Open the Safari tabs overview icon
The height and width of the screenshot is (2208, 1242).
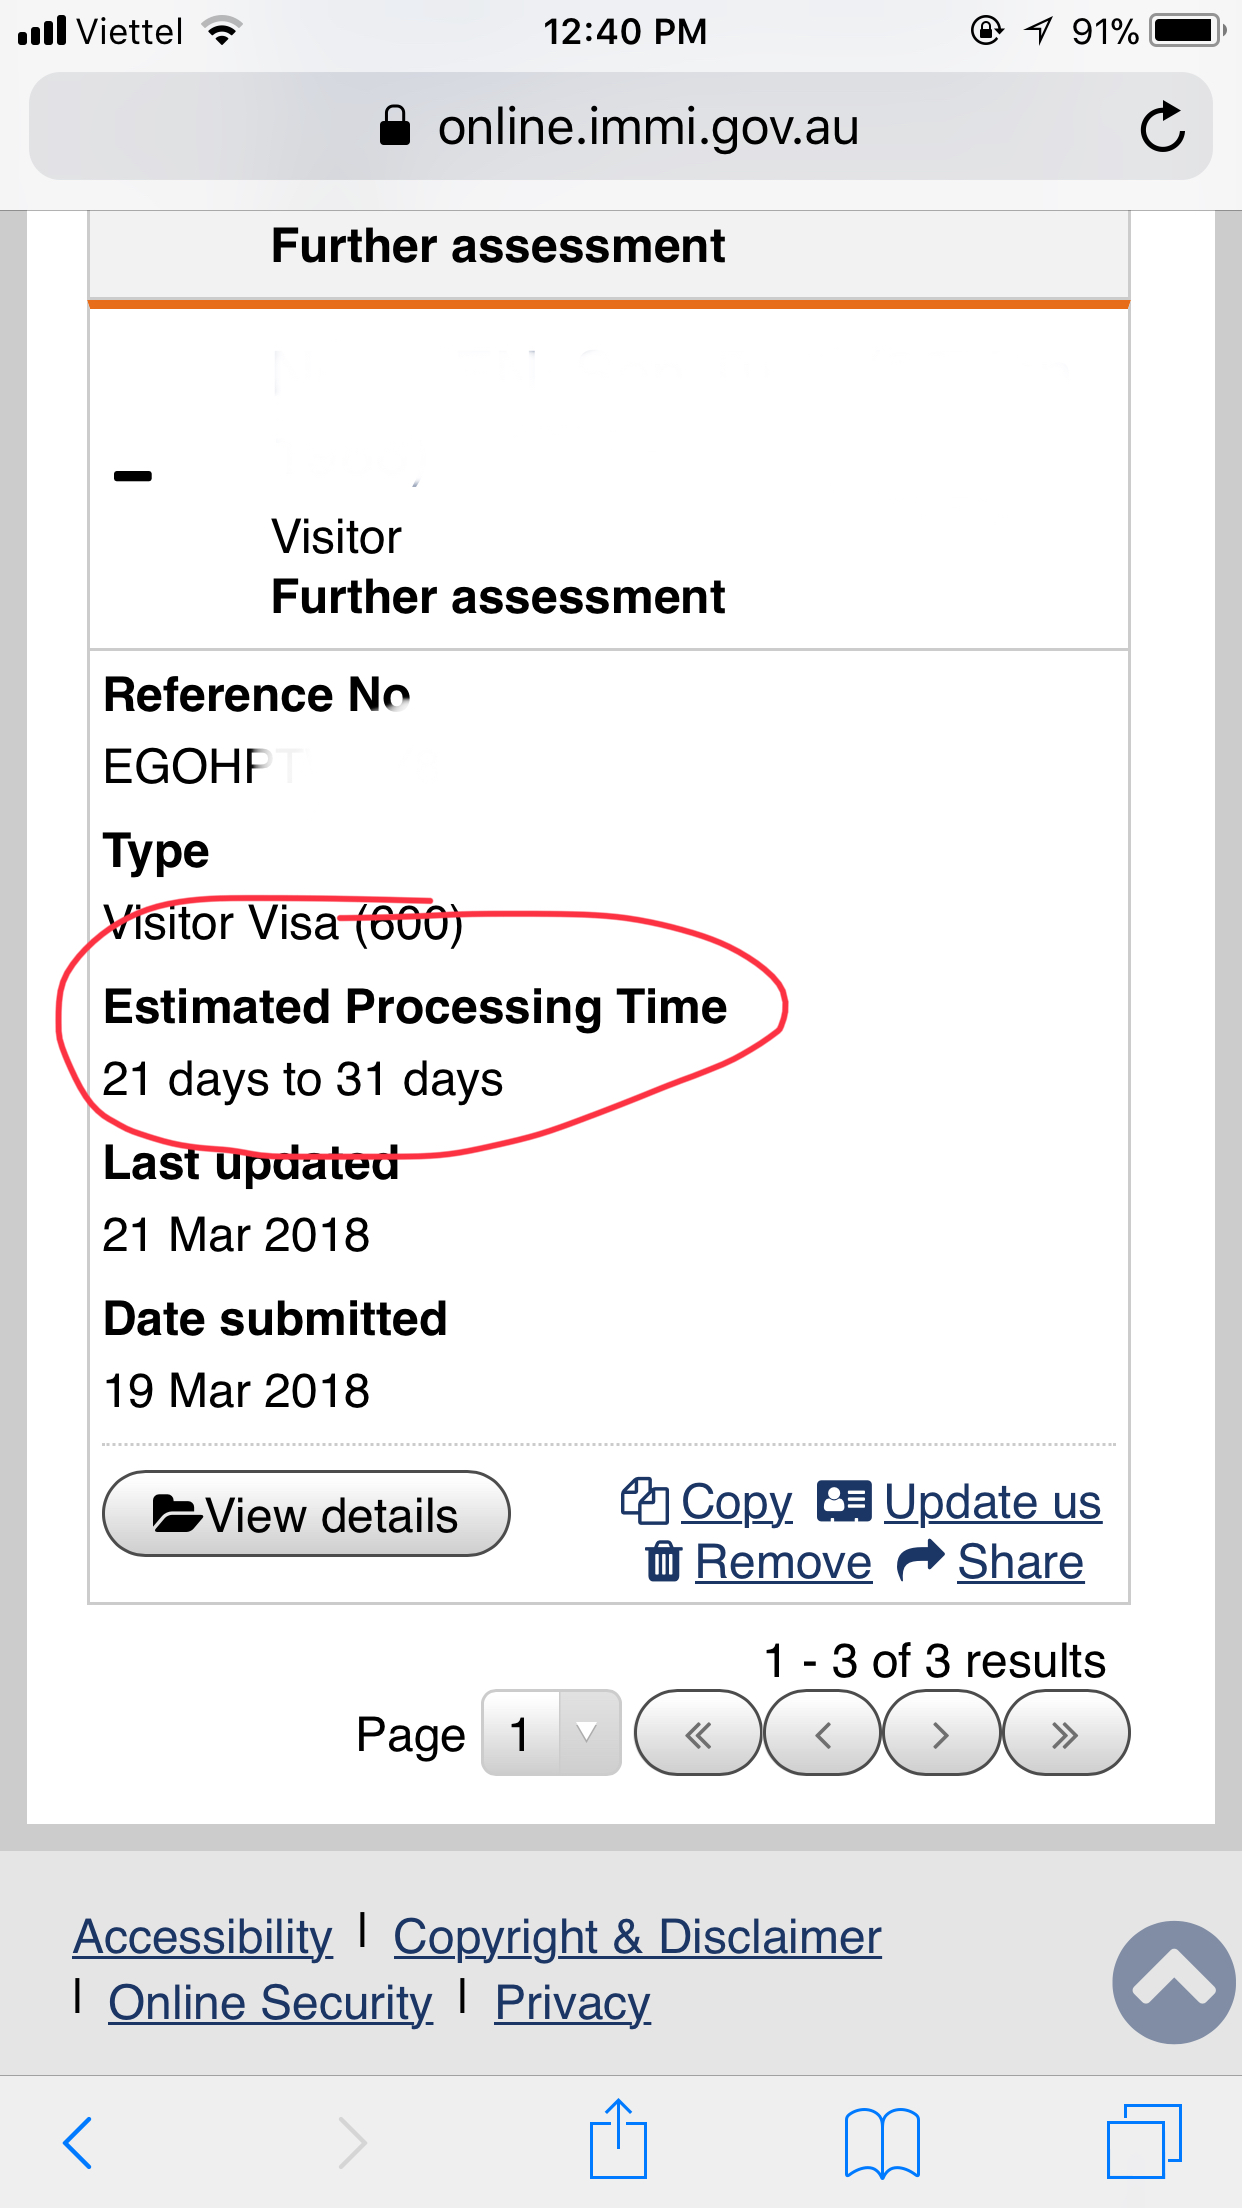pos(1144,2141)
